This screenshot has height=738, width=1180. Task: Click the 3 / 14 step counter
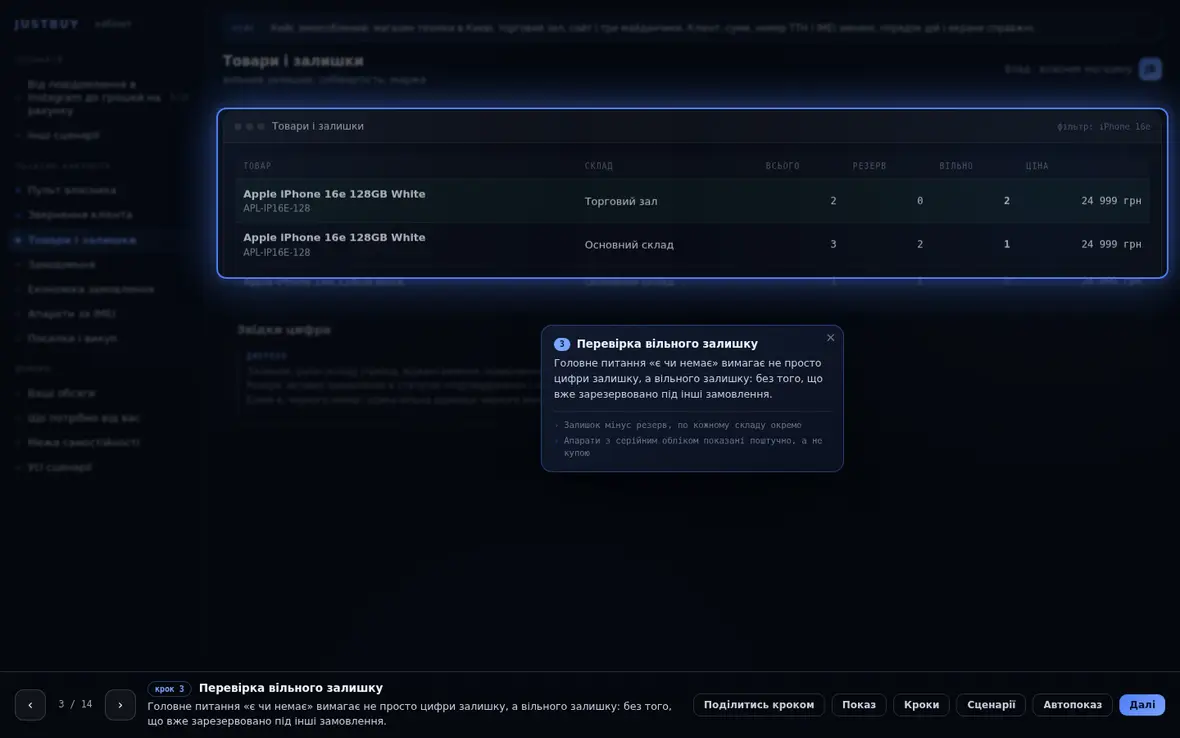75,705
